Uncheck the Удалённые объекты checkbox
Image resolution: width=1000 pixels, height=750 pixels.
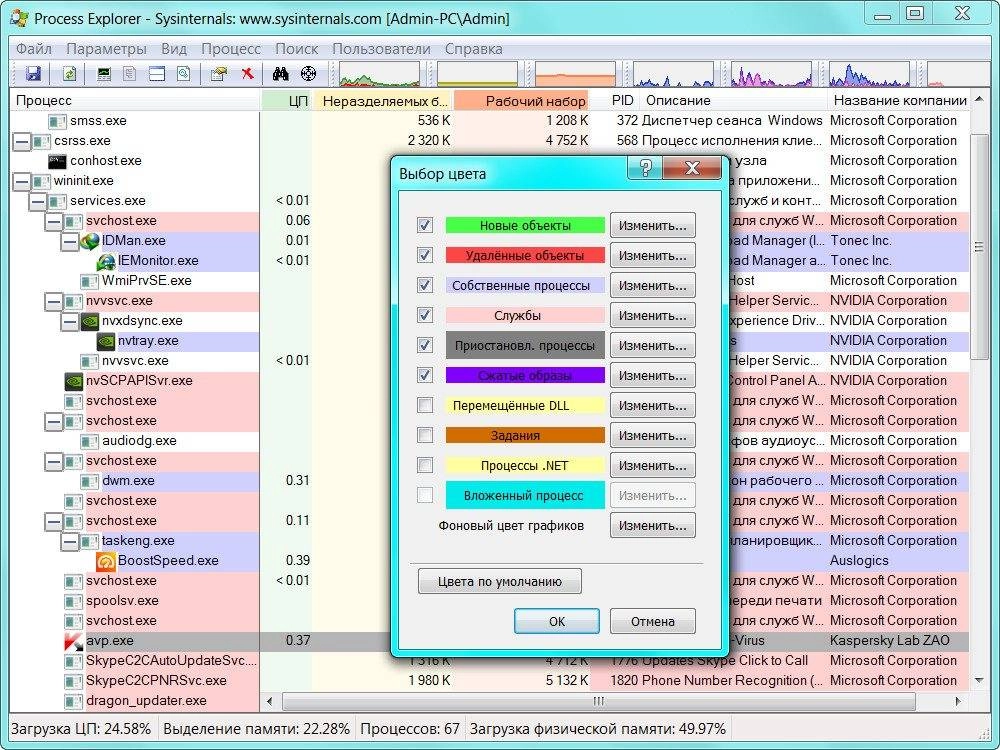[425, 255]
